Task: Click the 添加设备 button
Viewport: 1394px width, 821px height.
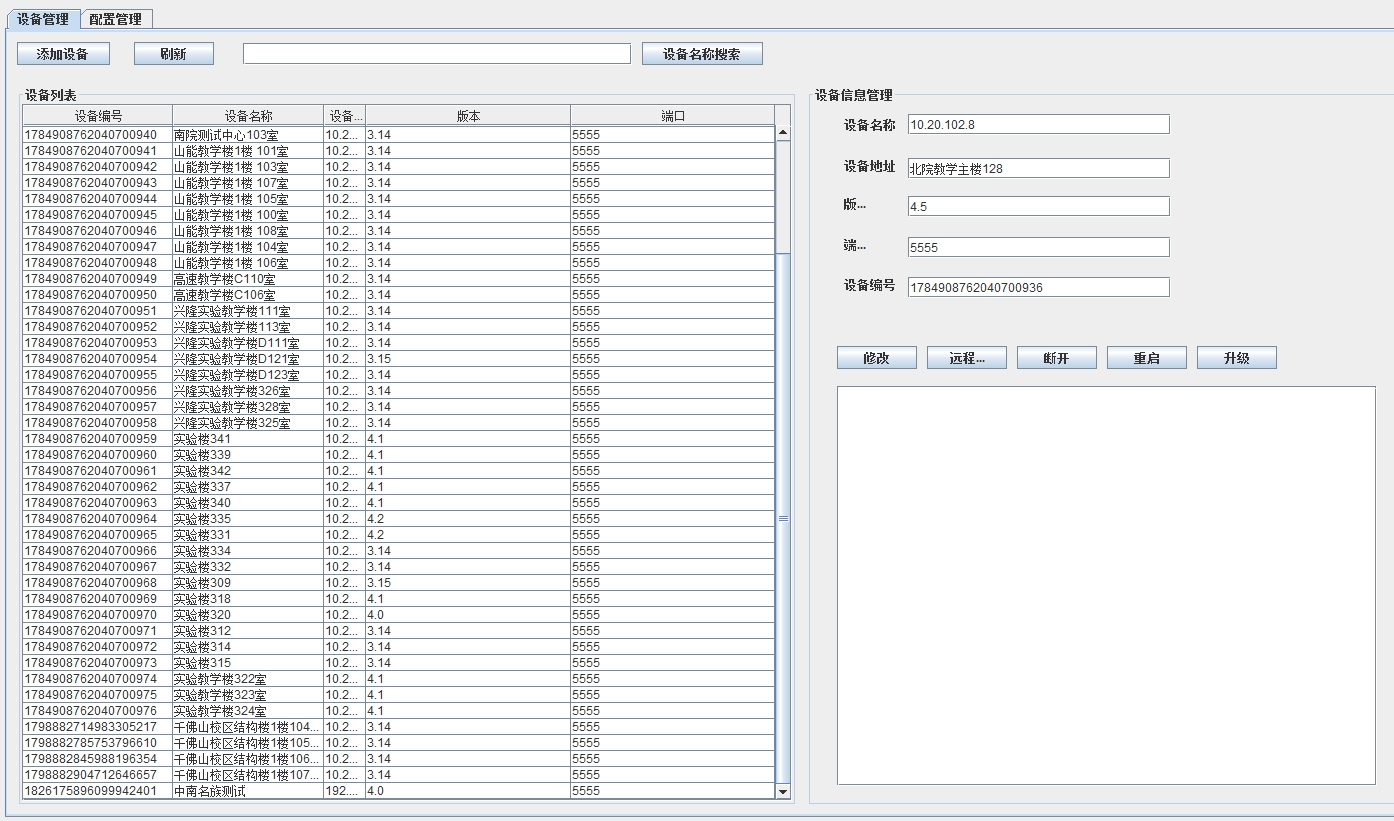Action: 63,54
